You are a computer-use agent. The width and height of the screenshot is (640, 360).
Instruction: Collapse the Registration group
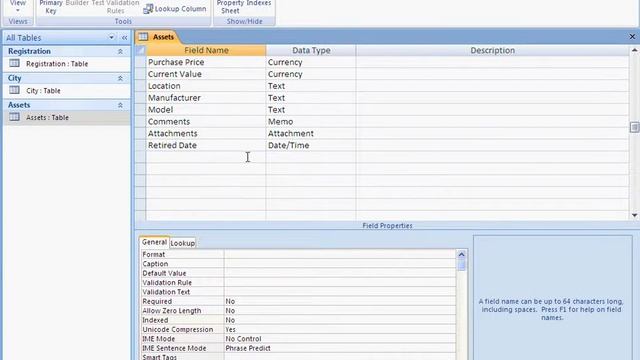[x=120, y=51]
